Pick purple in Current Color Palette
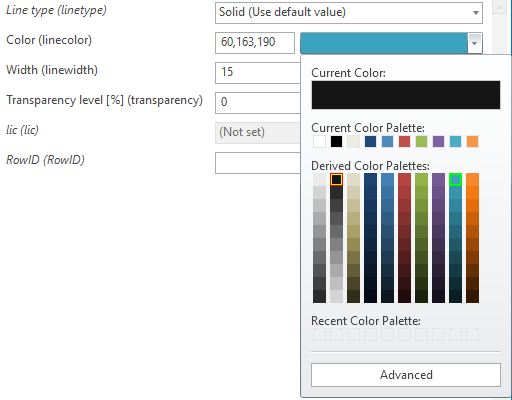This screenshot has width=512, height=400. 438,142
